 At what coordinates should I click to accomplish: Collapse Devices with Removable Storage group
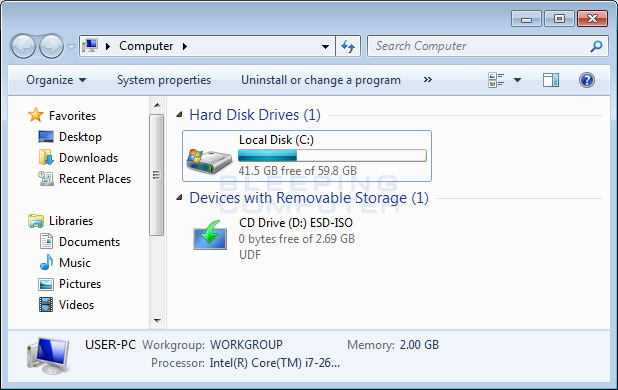[x=179, y=197]
